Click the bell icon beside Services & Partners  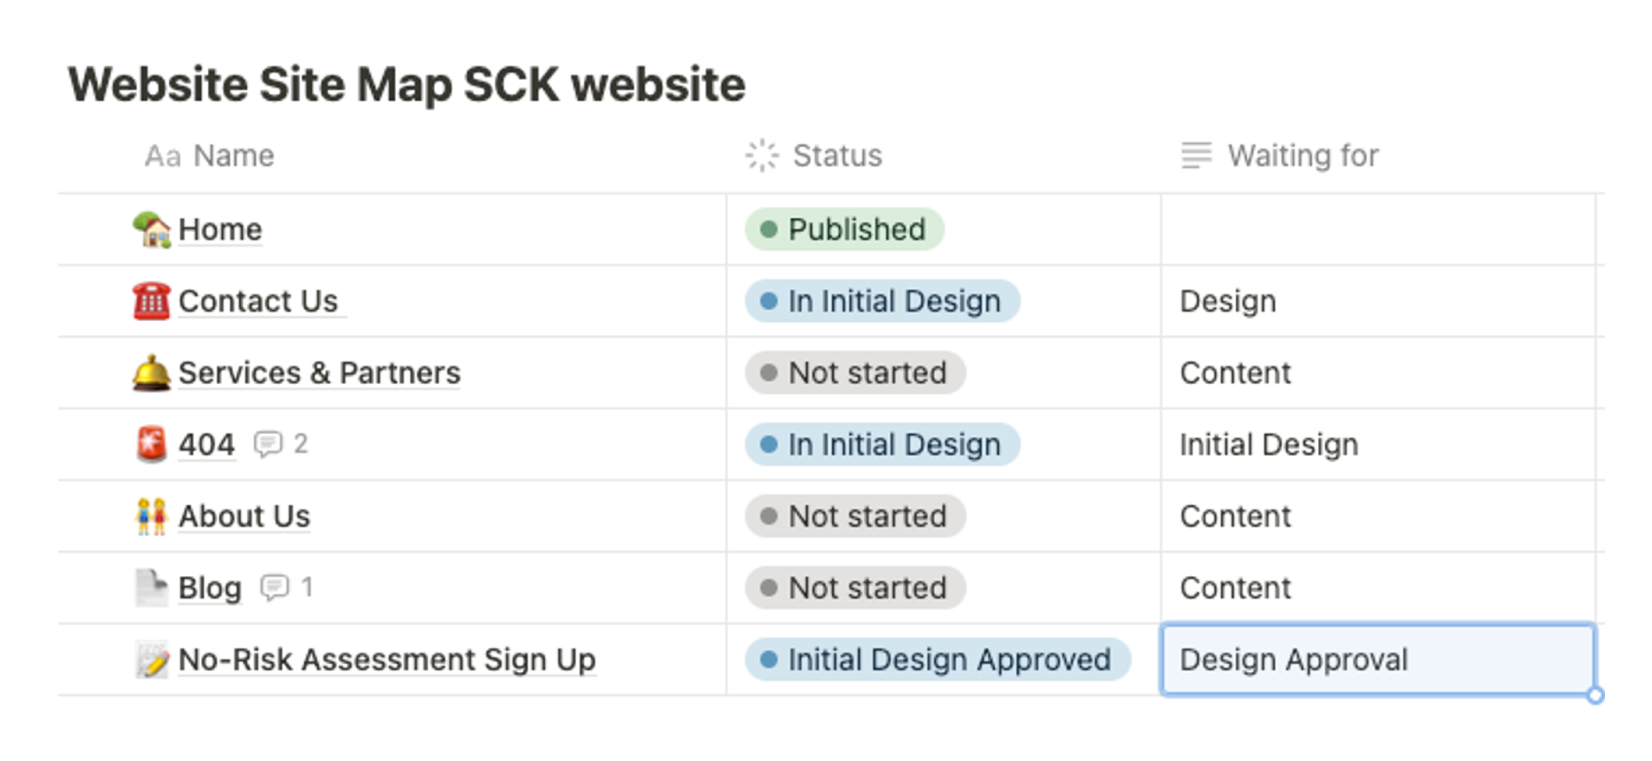(x=151, y=373)
